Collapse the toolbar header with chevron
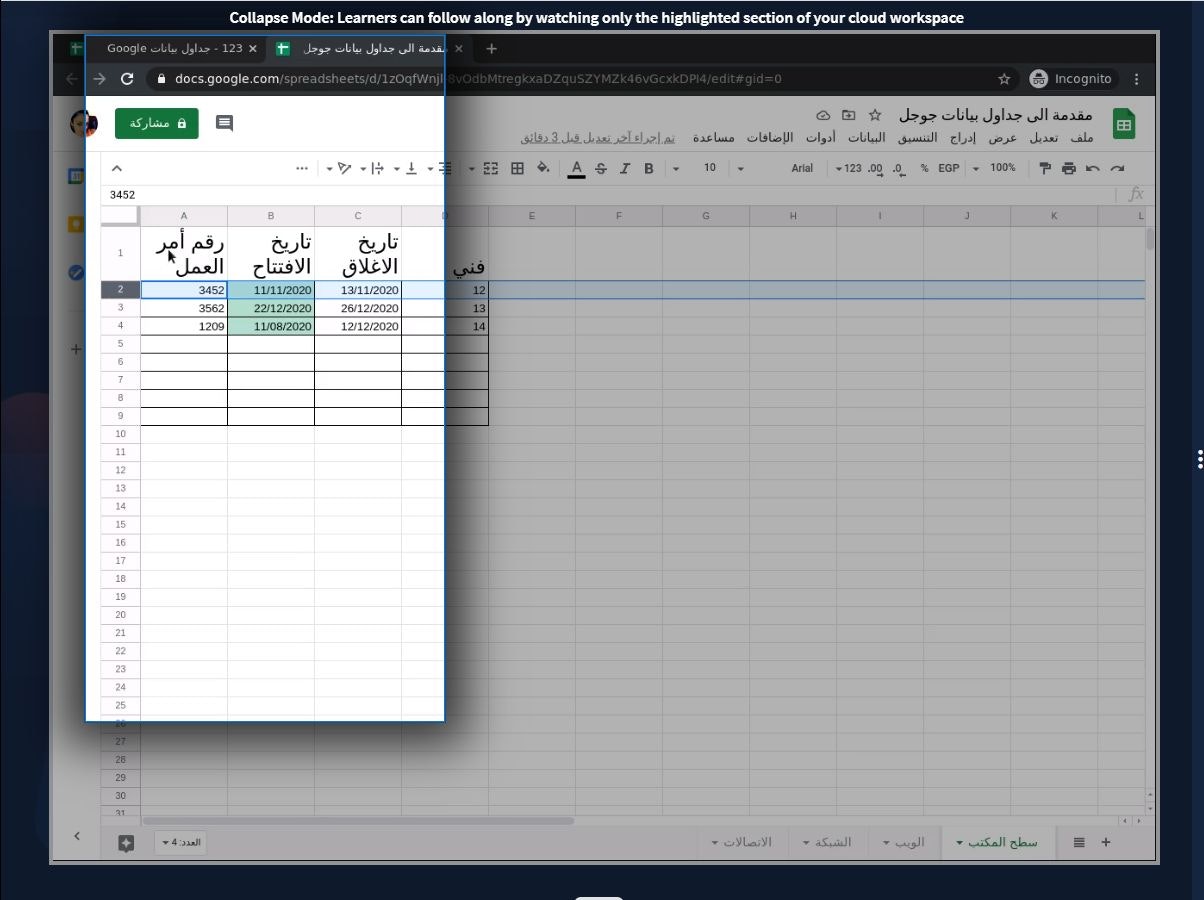The image size is (1204, 900). click(x=117, y=168)
